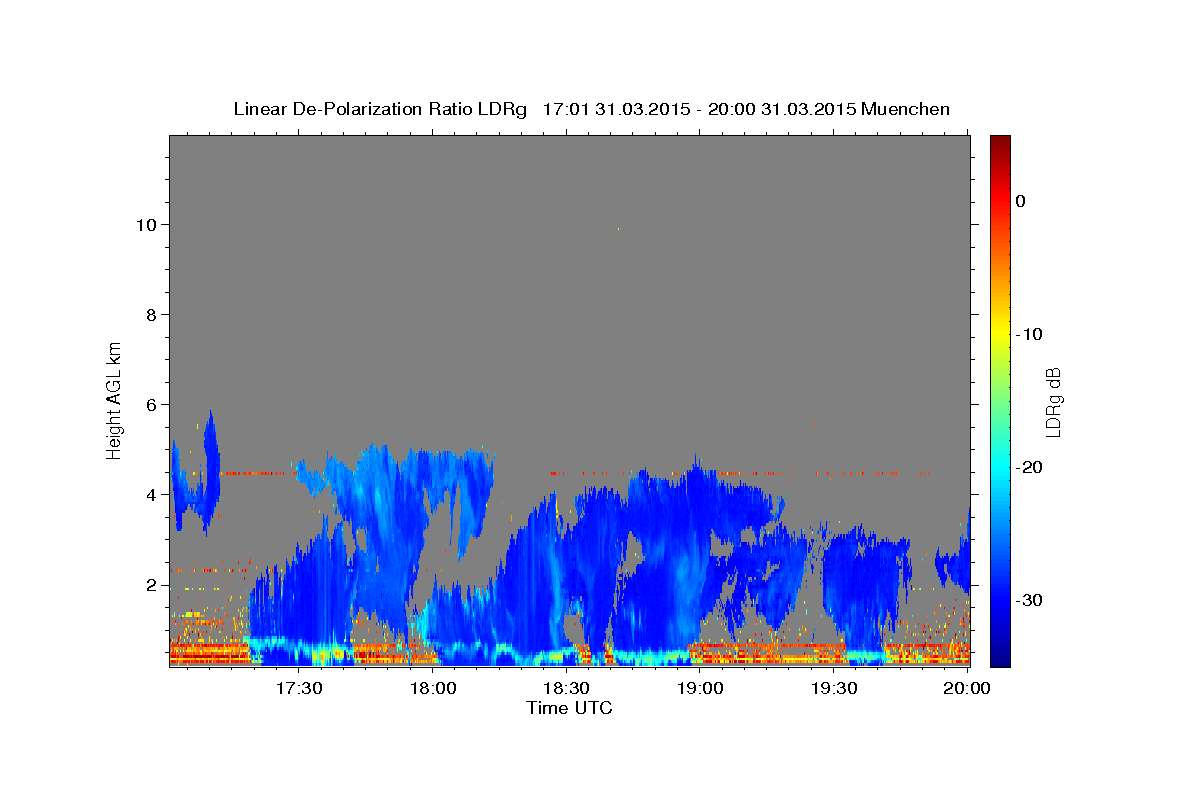
Task: Click the colorbar value '-10'
Action: point(1030,334)
